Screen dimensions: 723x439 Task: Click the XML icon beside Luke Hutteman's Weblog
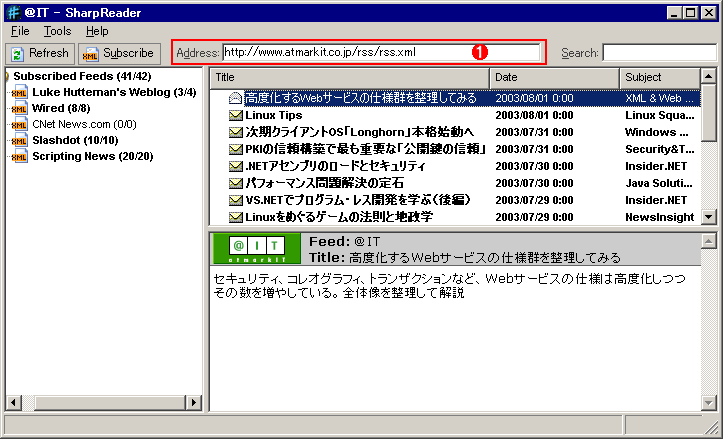point(19,93)
